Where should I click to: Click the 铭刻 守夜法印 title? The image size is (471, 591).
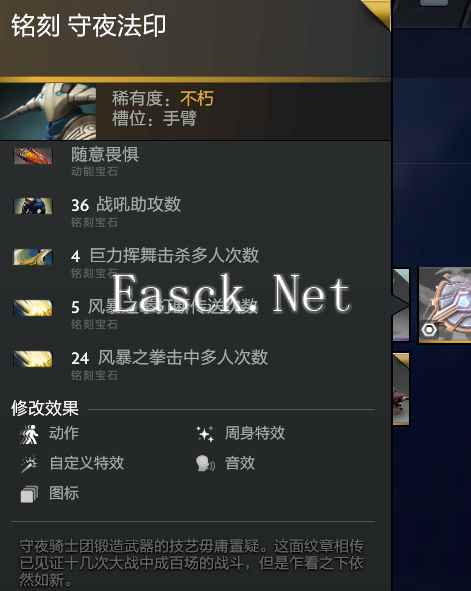[x=89, y=26]
